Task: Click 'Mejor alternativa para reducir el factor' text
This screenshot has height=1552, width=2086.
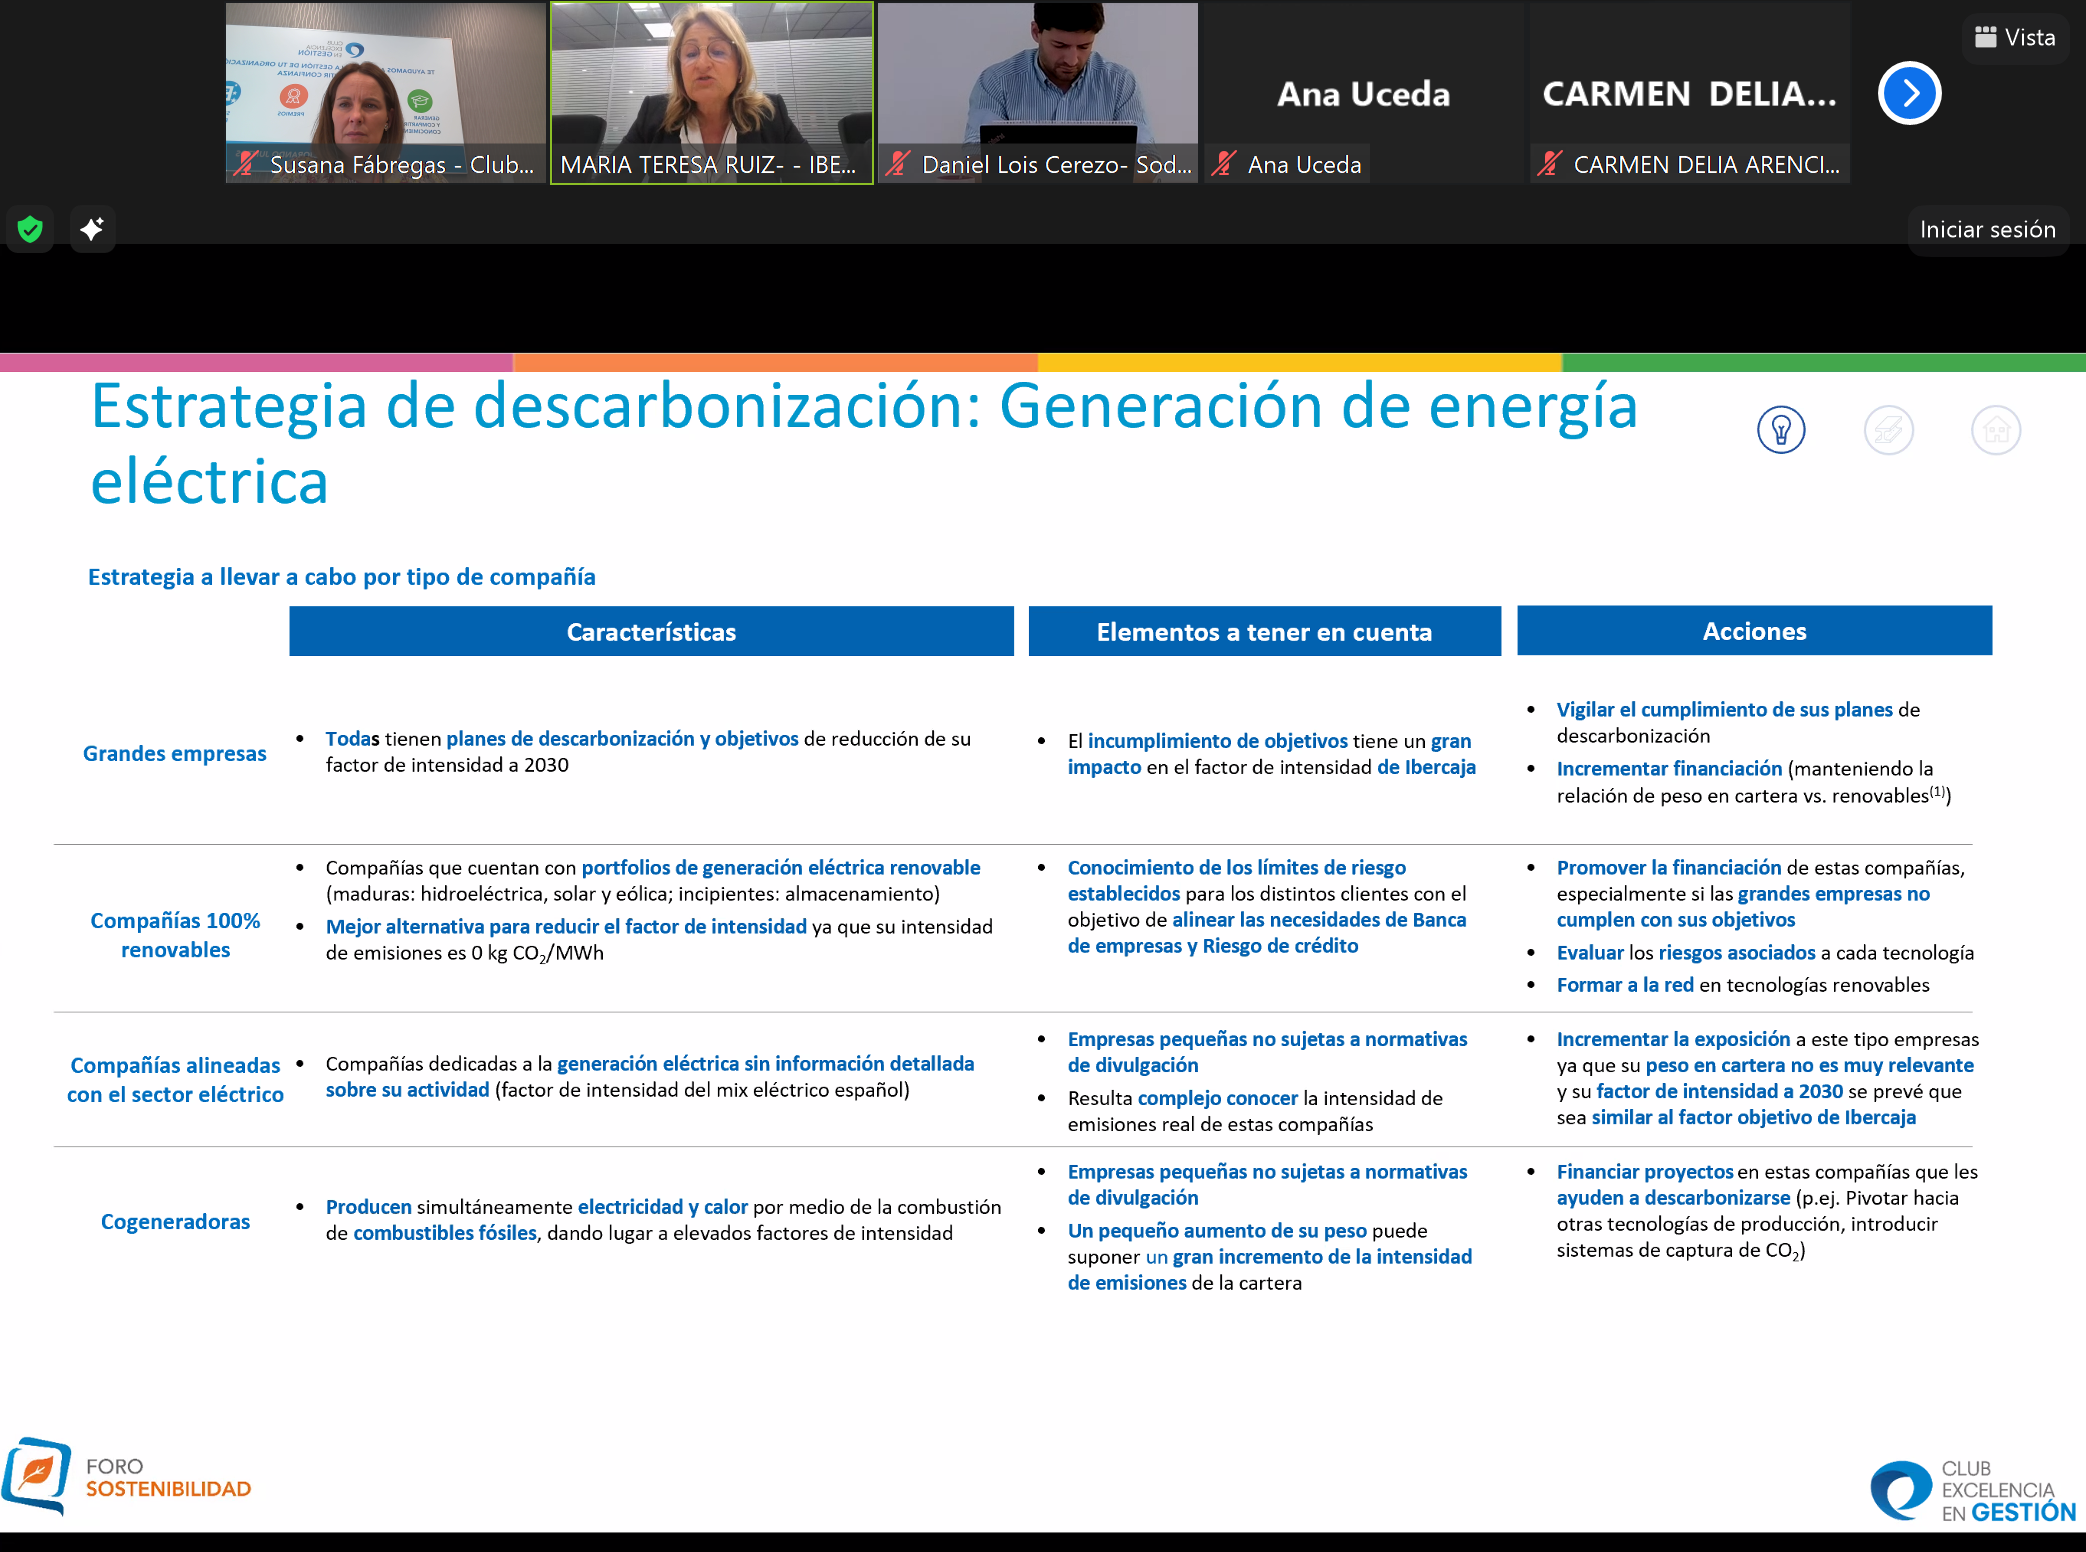Action: (566, 927)
